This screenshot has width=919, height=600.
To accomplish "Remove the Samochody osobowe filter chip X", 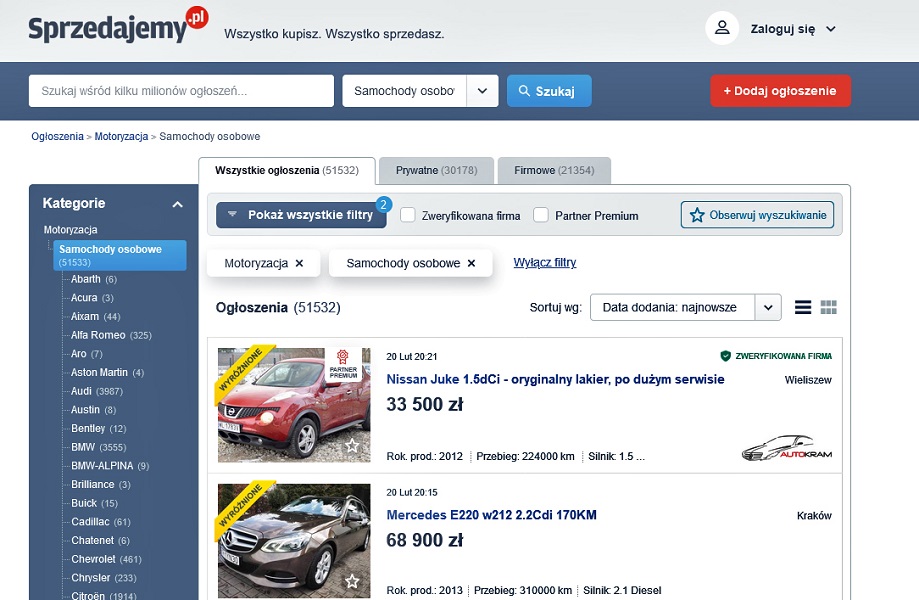I will pos(471,264).
